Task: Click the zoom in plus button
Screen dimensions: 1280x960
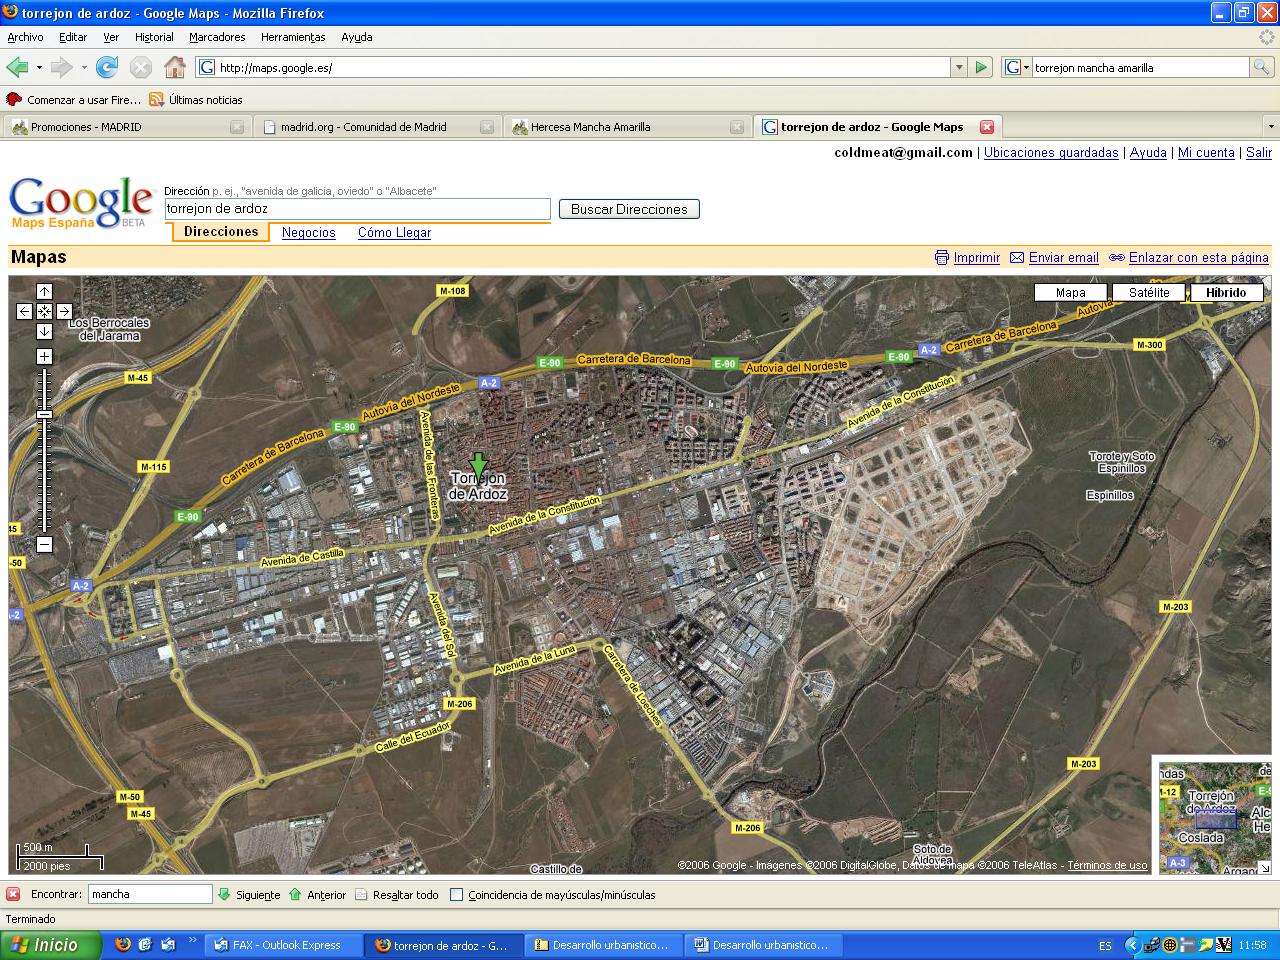Action: click(44, 357)
